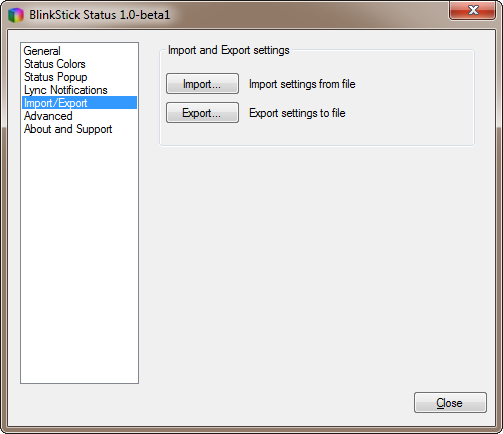The height and width of the screenshot is (434, 503).
Task: Click the Import... button
Action: (x=202, y=84)
